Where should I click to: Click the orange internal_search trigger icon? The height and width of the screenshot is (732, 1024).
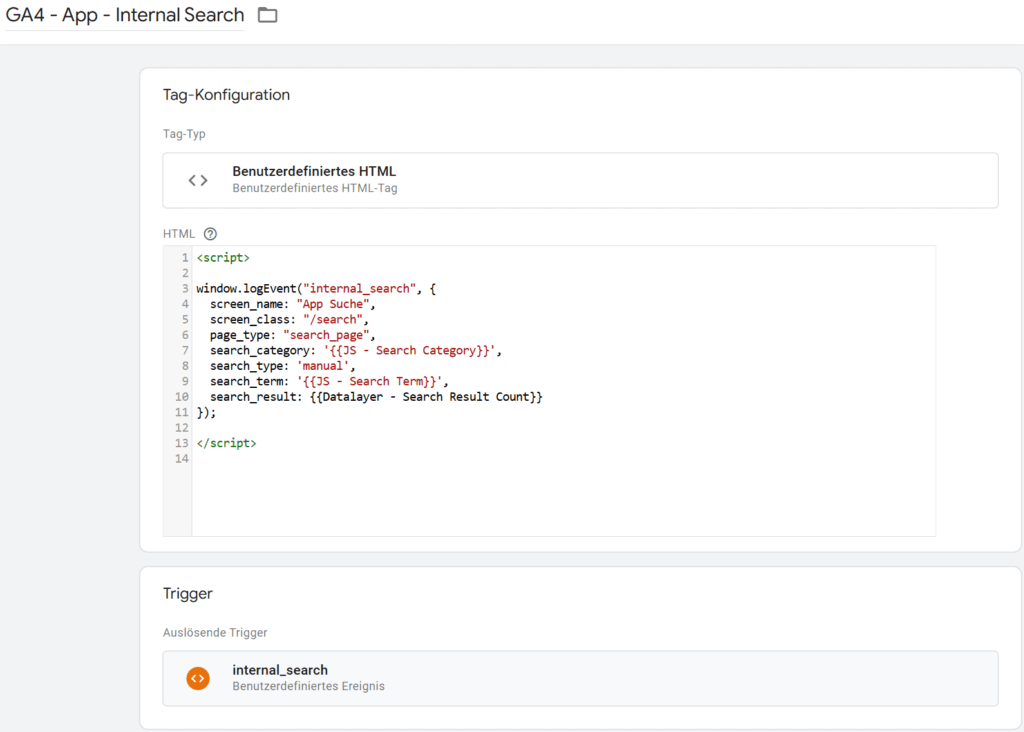198,678
